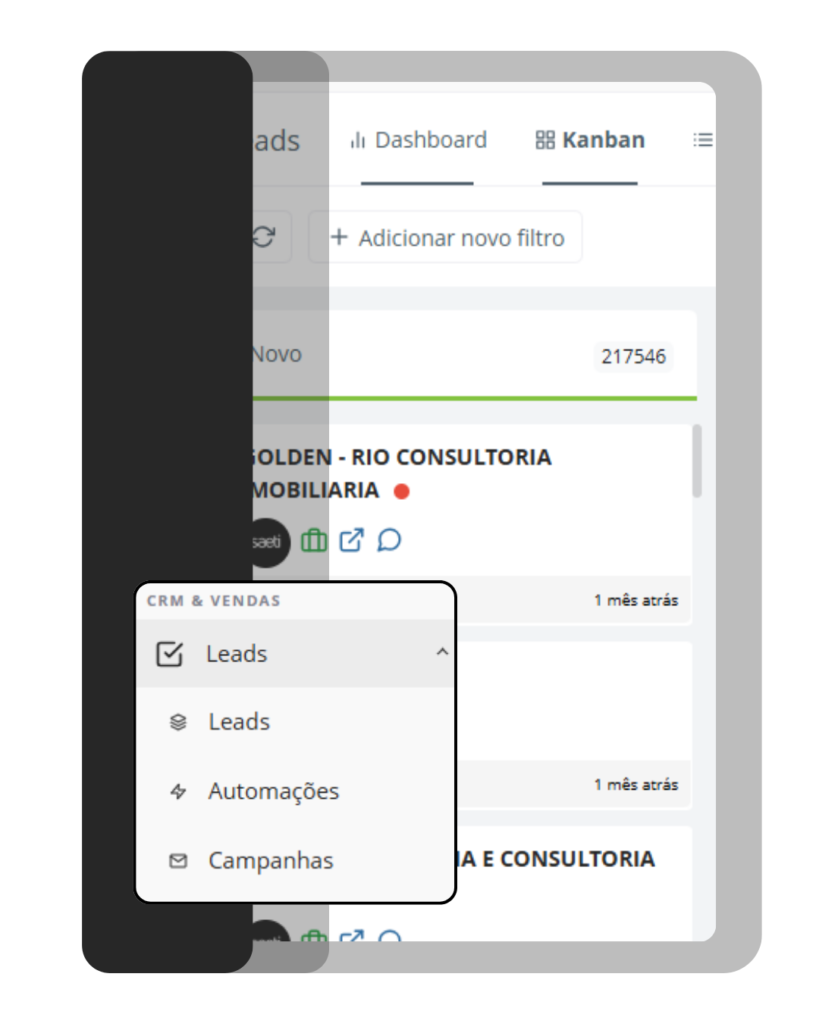Screen dimensions: 819x1024
Task: Click the checkbox icon next to Leads
Action: 169,654
